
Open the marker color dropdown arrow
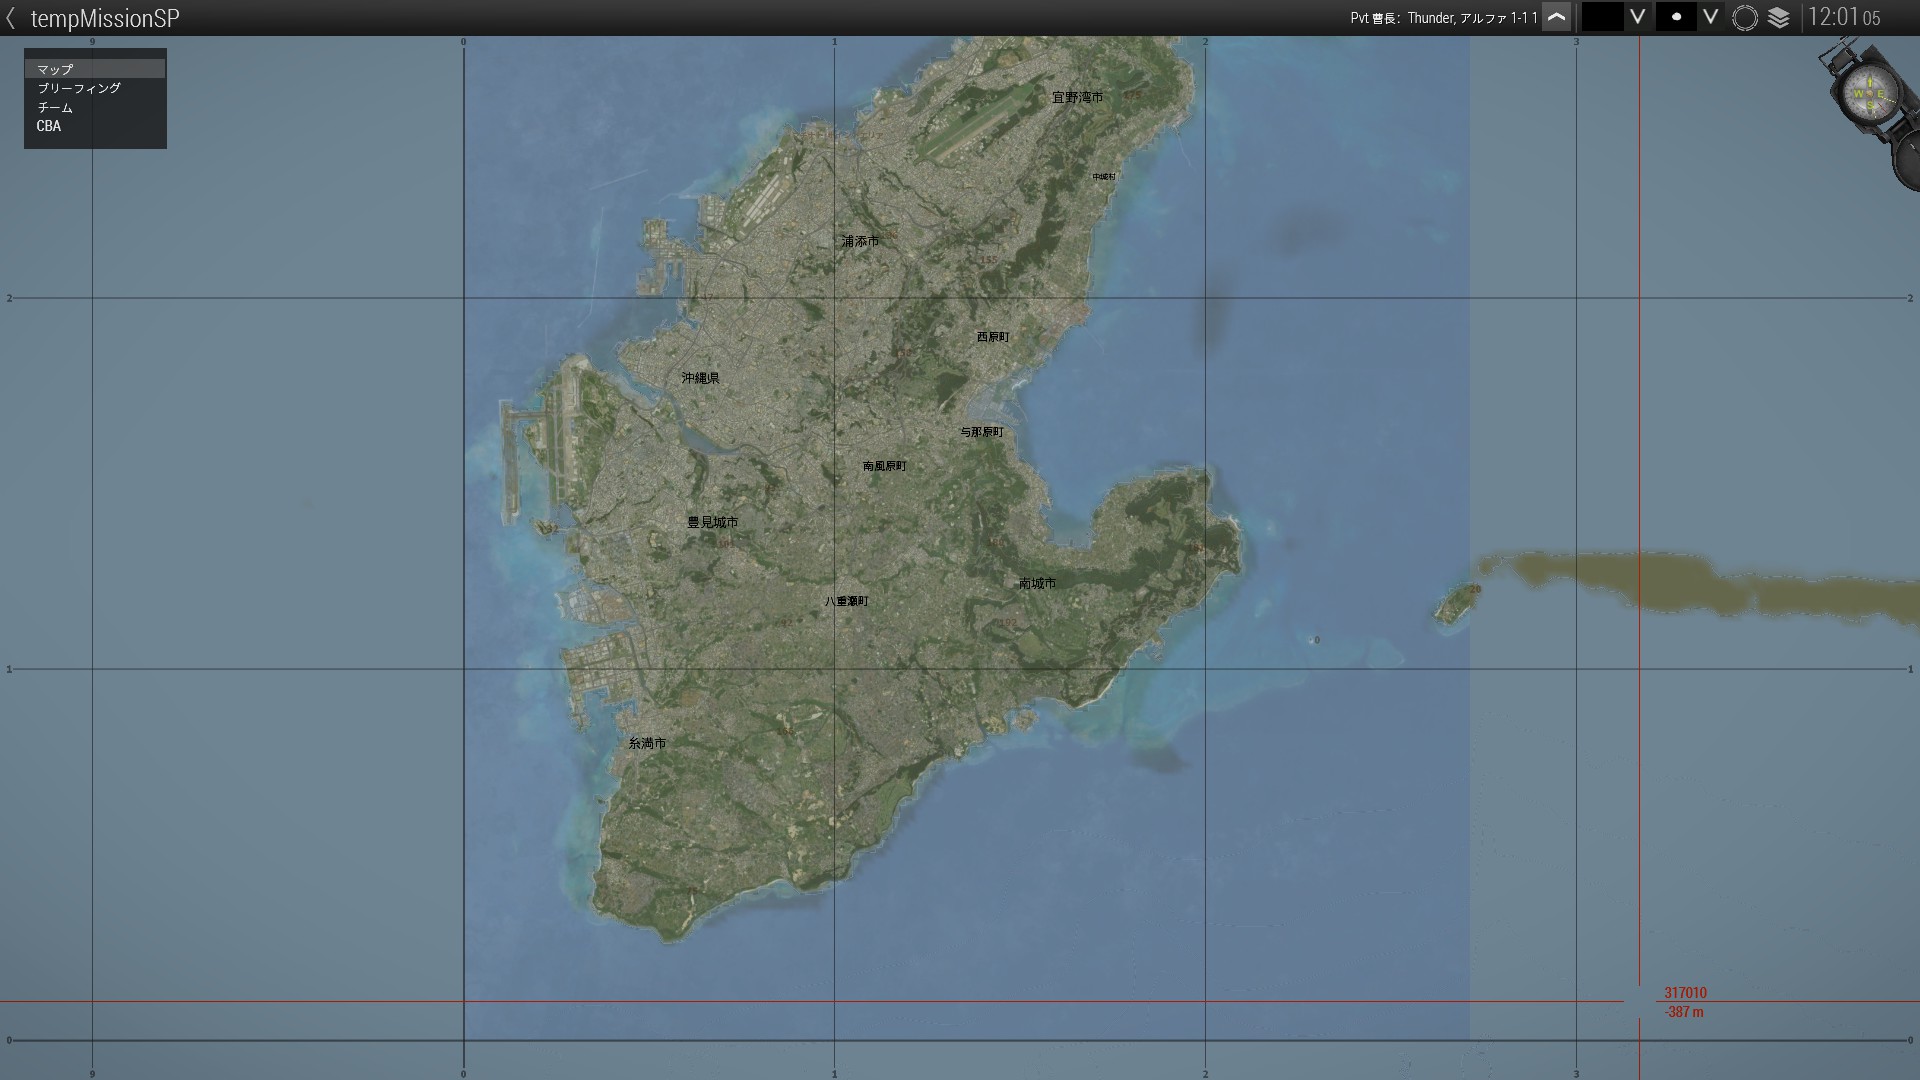(1637, 17)
